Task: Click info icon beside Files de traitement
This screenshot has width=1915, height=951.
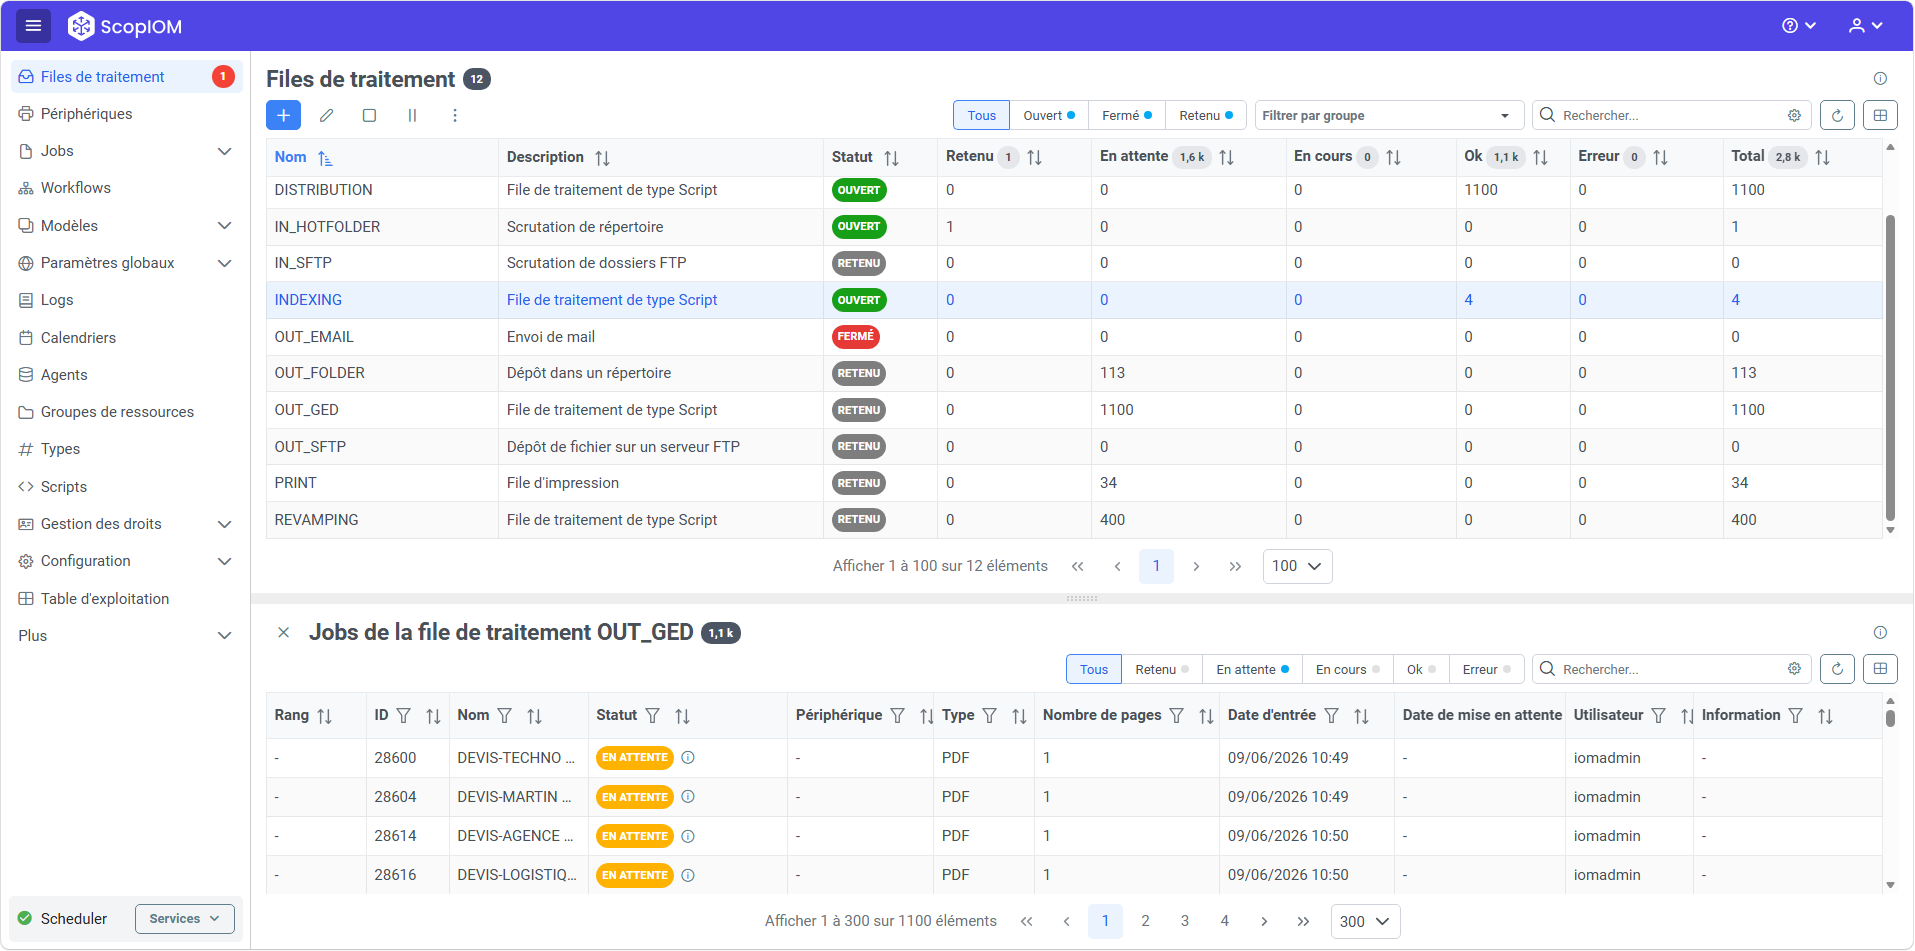Action: point(1880,78)
